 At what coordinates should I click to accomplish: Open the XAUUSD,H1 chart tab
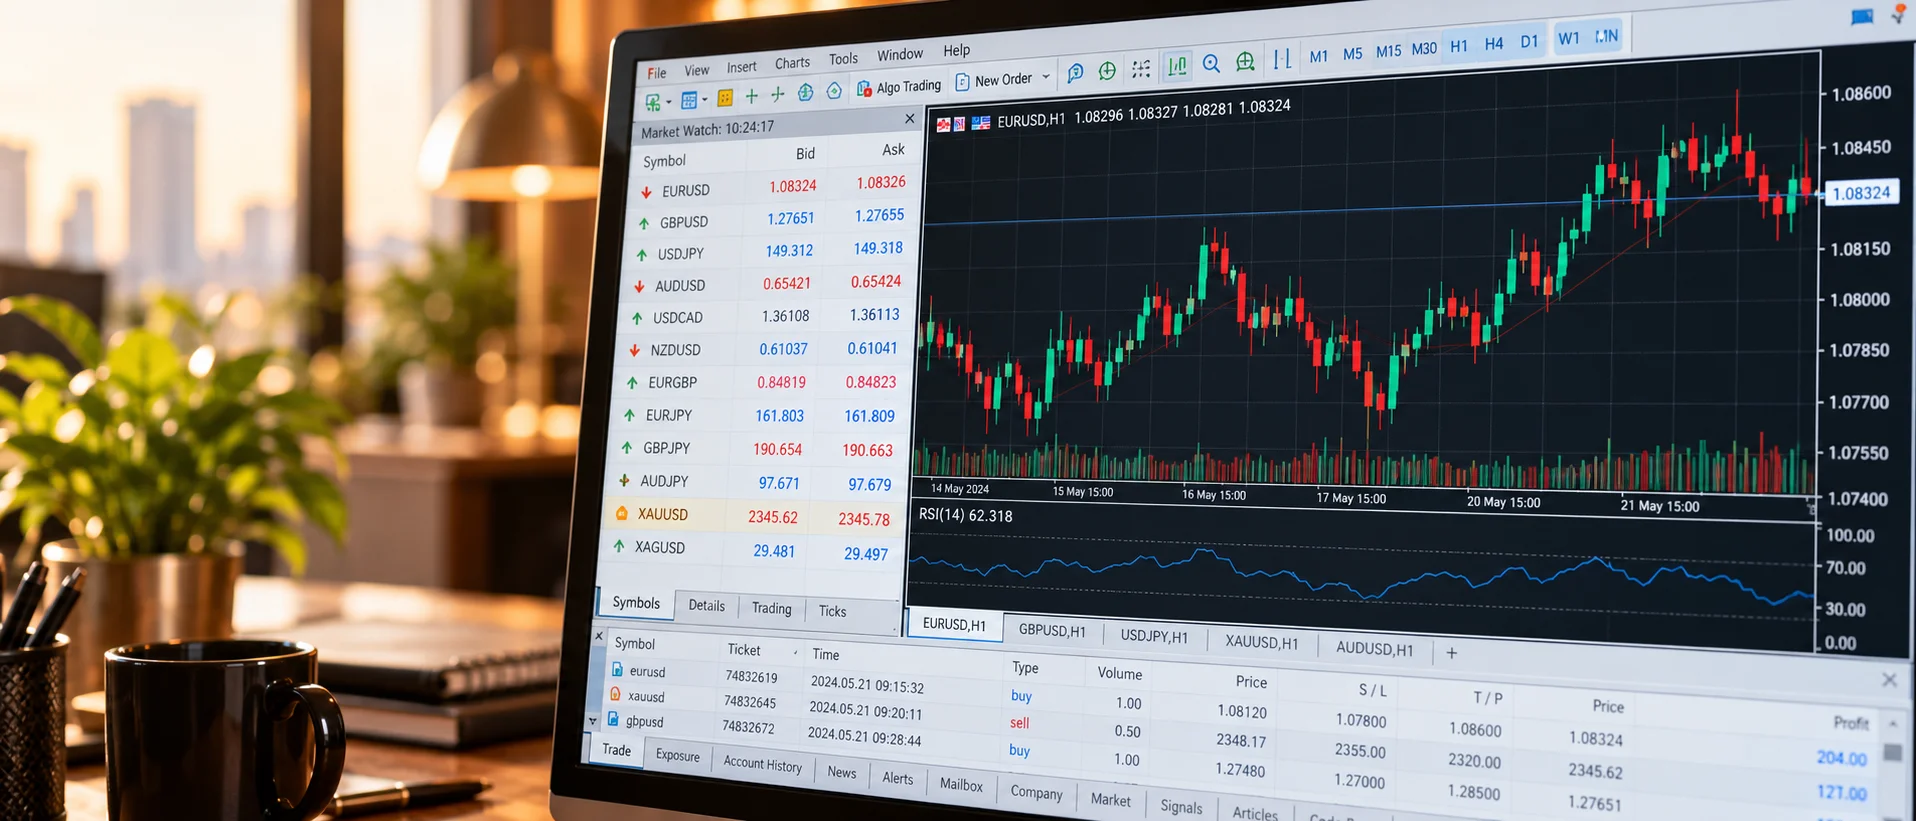coord(1262,642)
